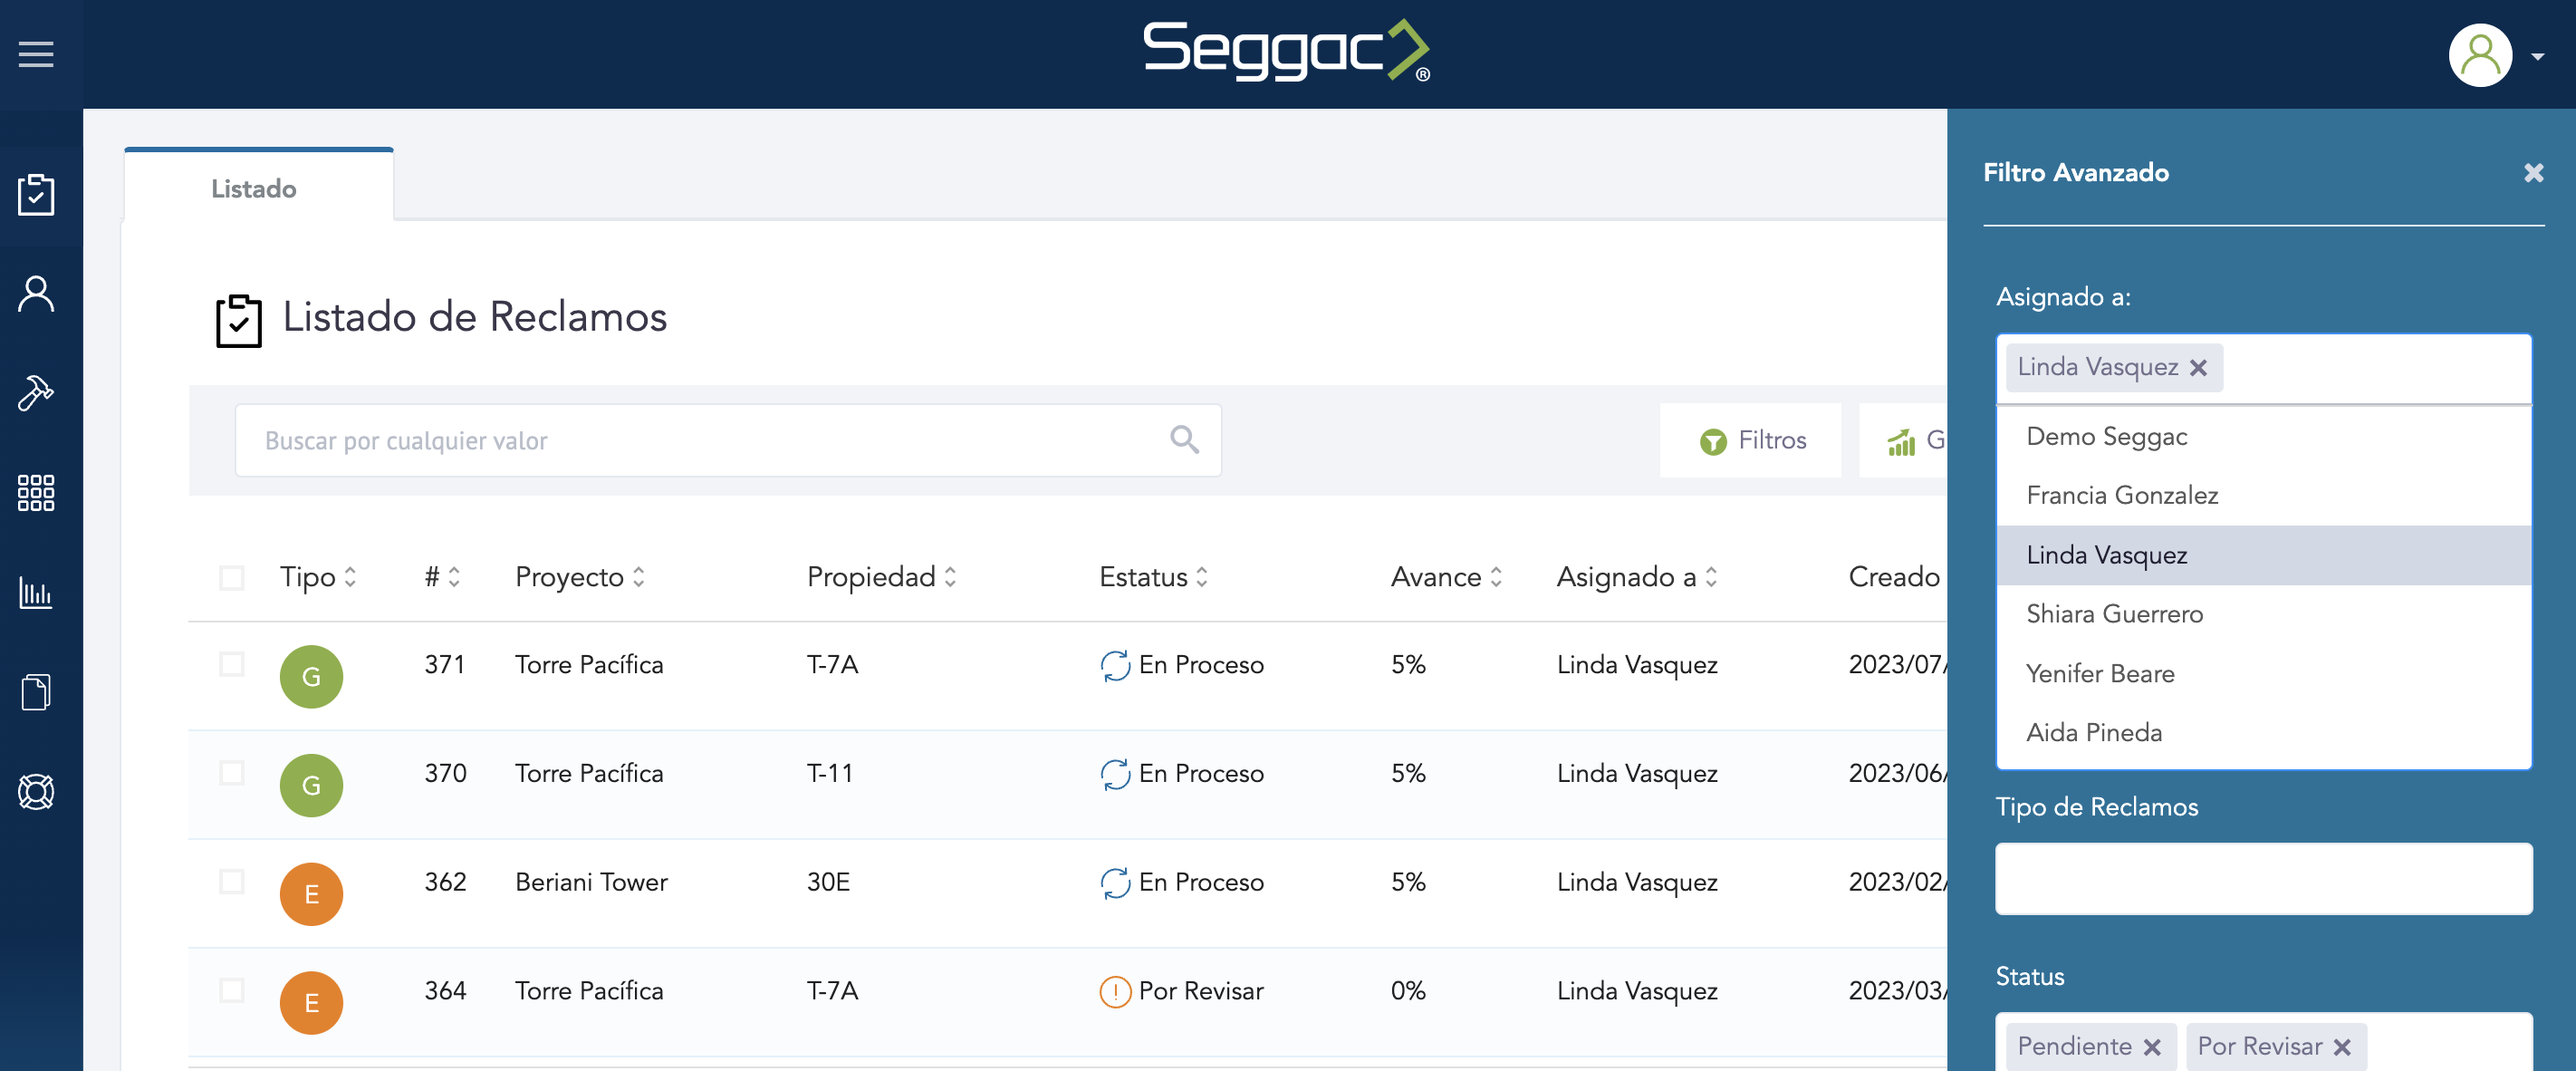Click the green chart button next to Filtros

(x=1903, y=440)
